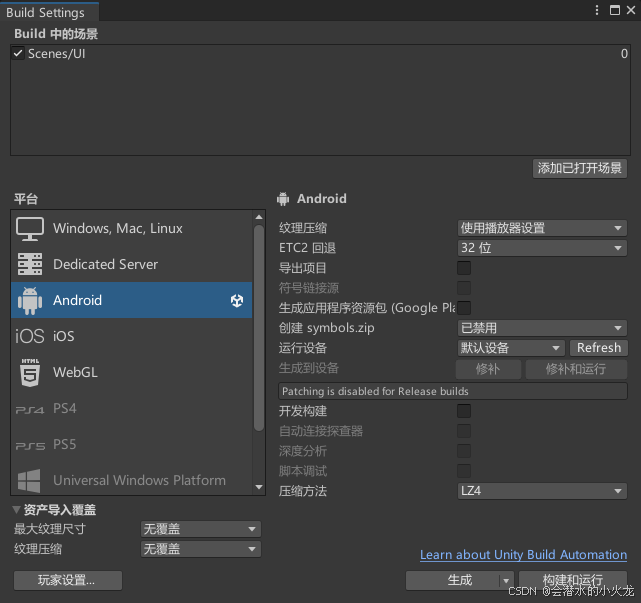Click the iOS platform icon
This screenshot has height=603, width=641.
tap(29, 336)
